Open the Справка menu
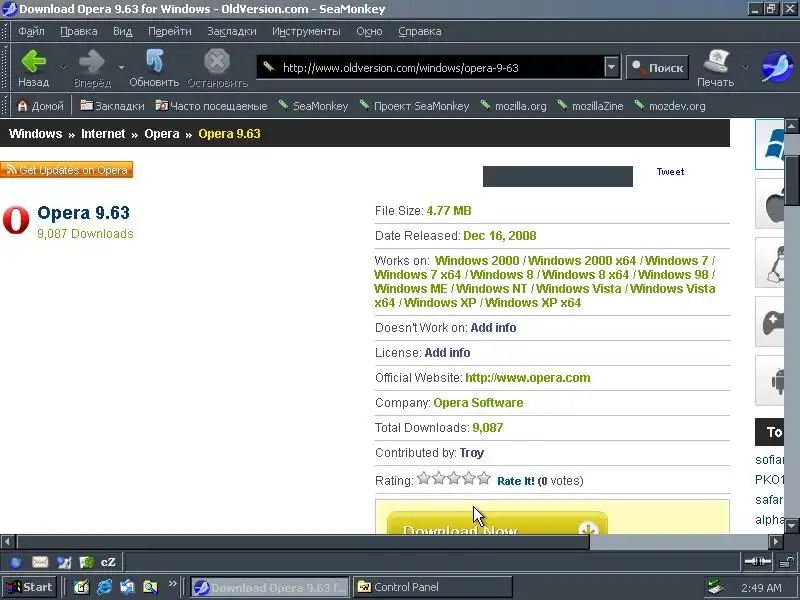The height and width of the screenshot is (600, 800). click(419, 31)
